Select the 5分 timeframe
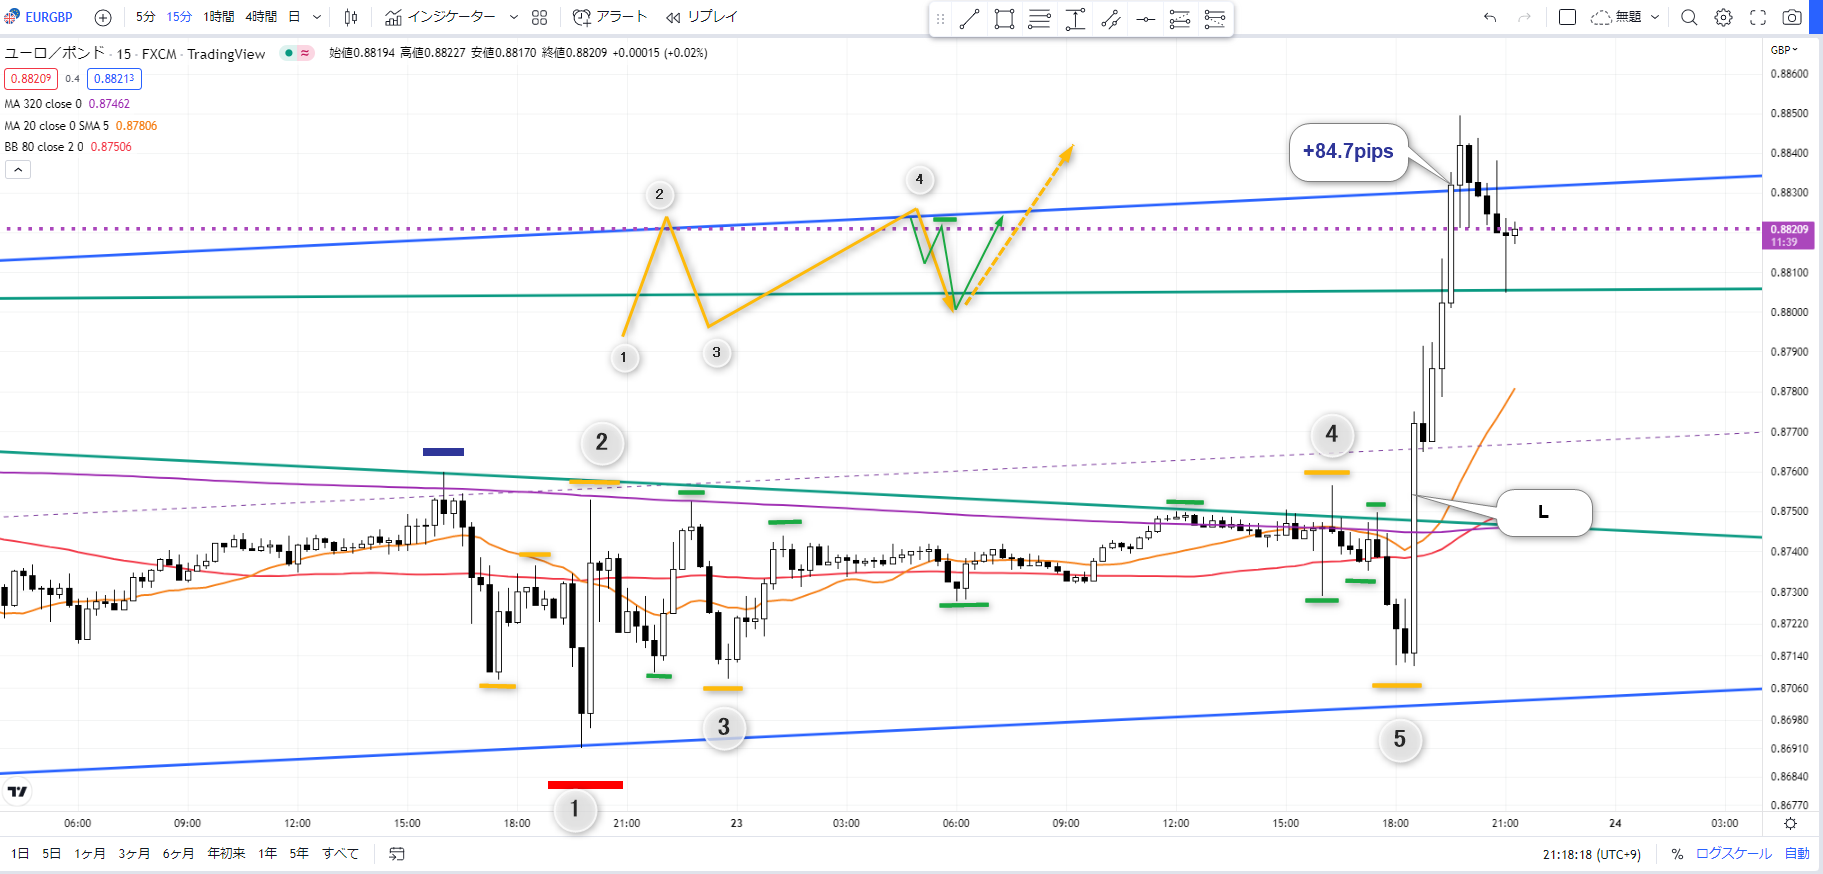The height and width of the screenshot is (874, 1823). click(x=146, y=17)
